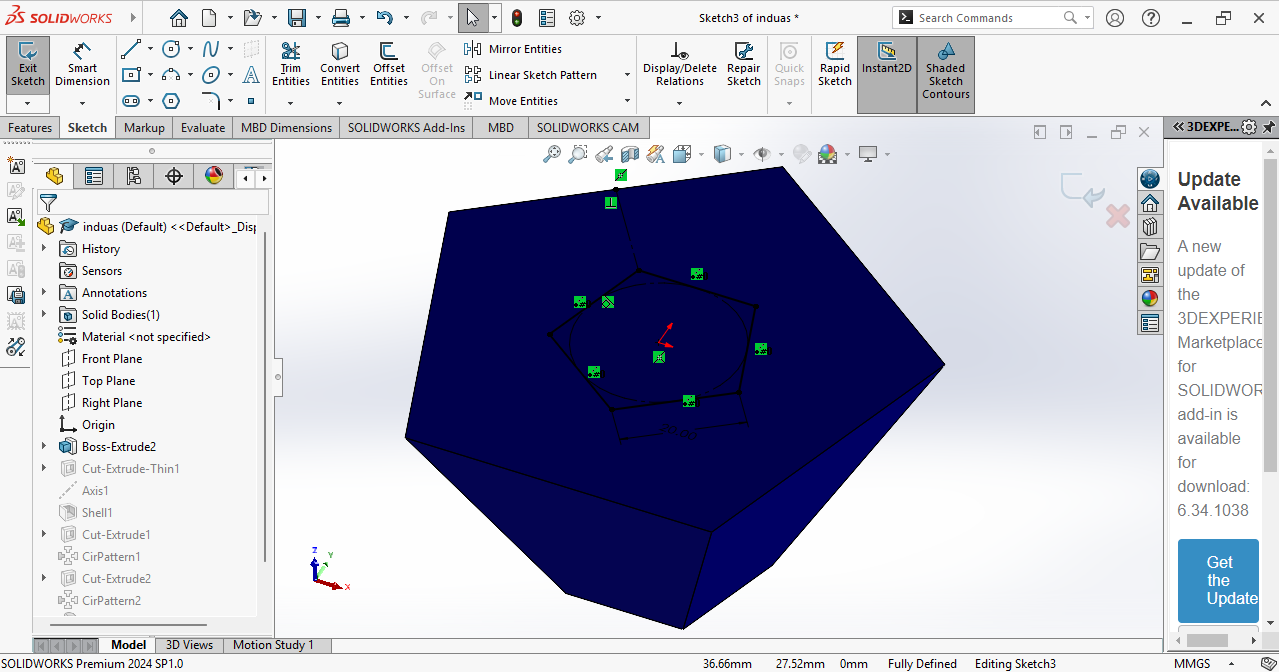The image size is (1279, 672).
Task: Select the Origin tree item
Action: [x=88, y=424]
